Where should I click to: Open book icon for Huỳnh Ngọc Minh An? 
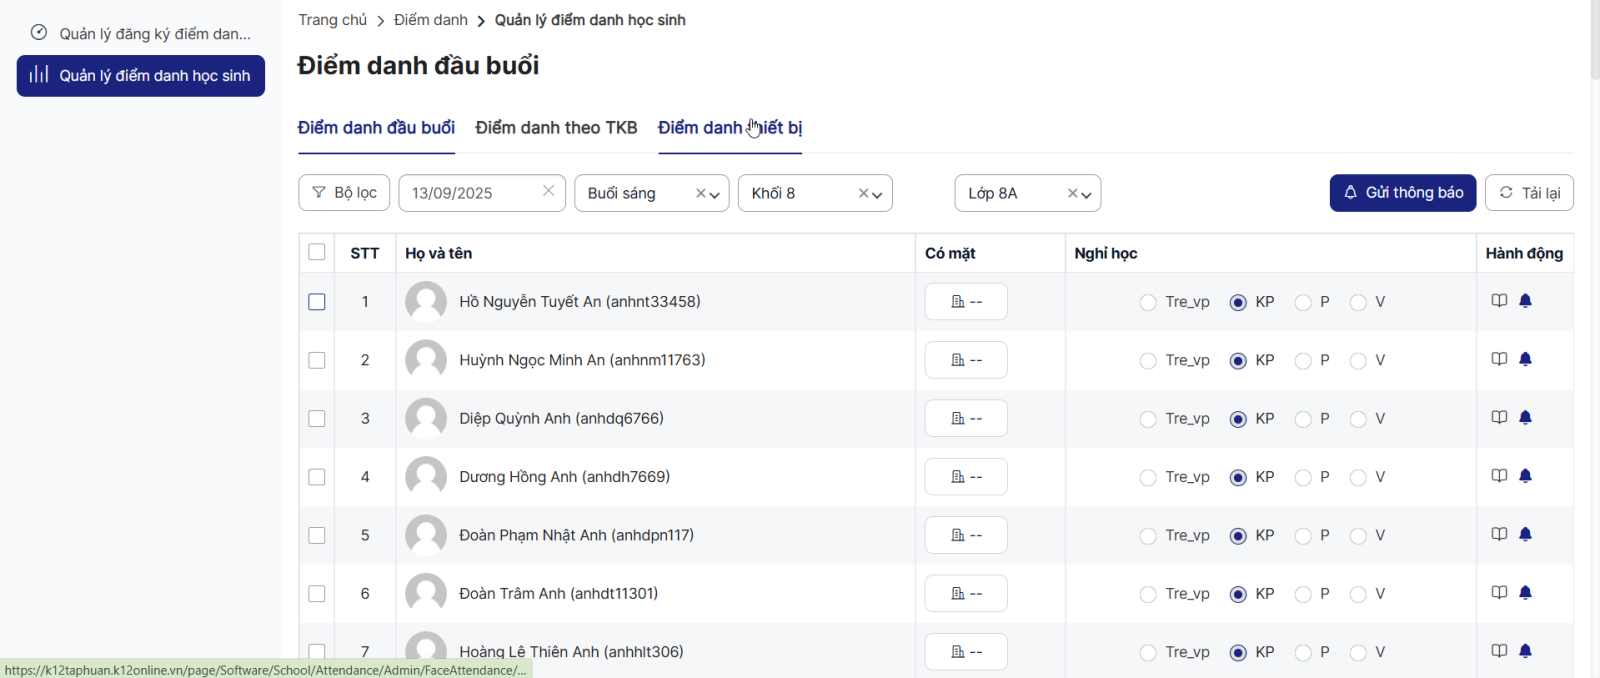coord(1499,359)
